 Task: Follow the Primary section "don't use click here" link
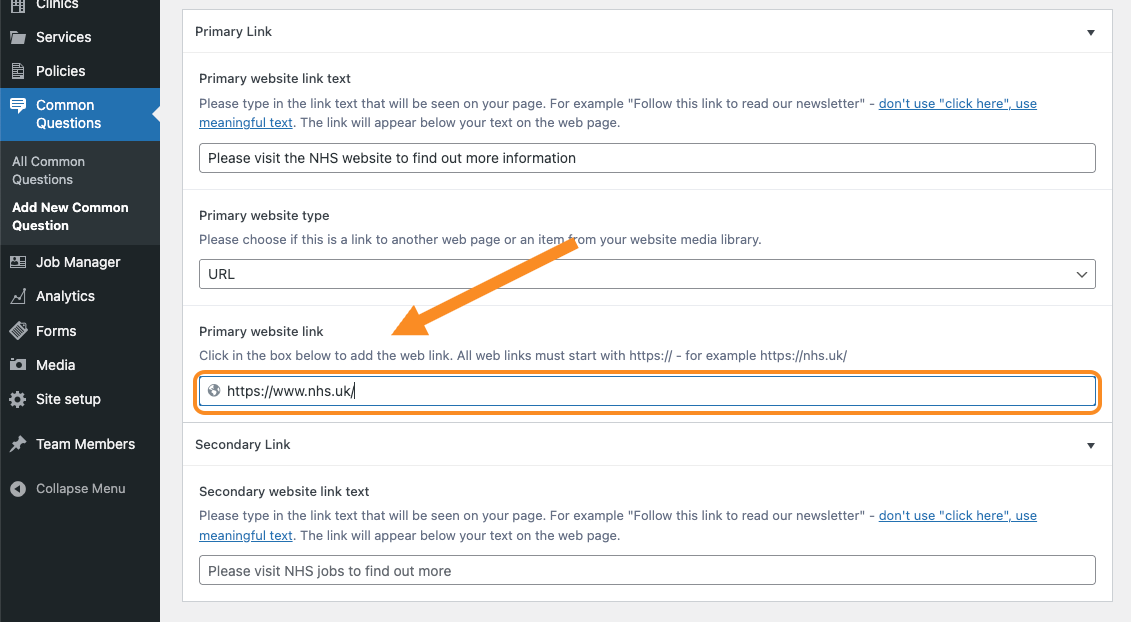coord(957,103)
